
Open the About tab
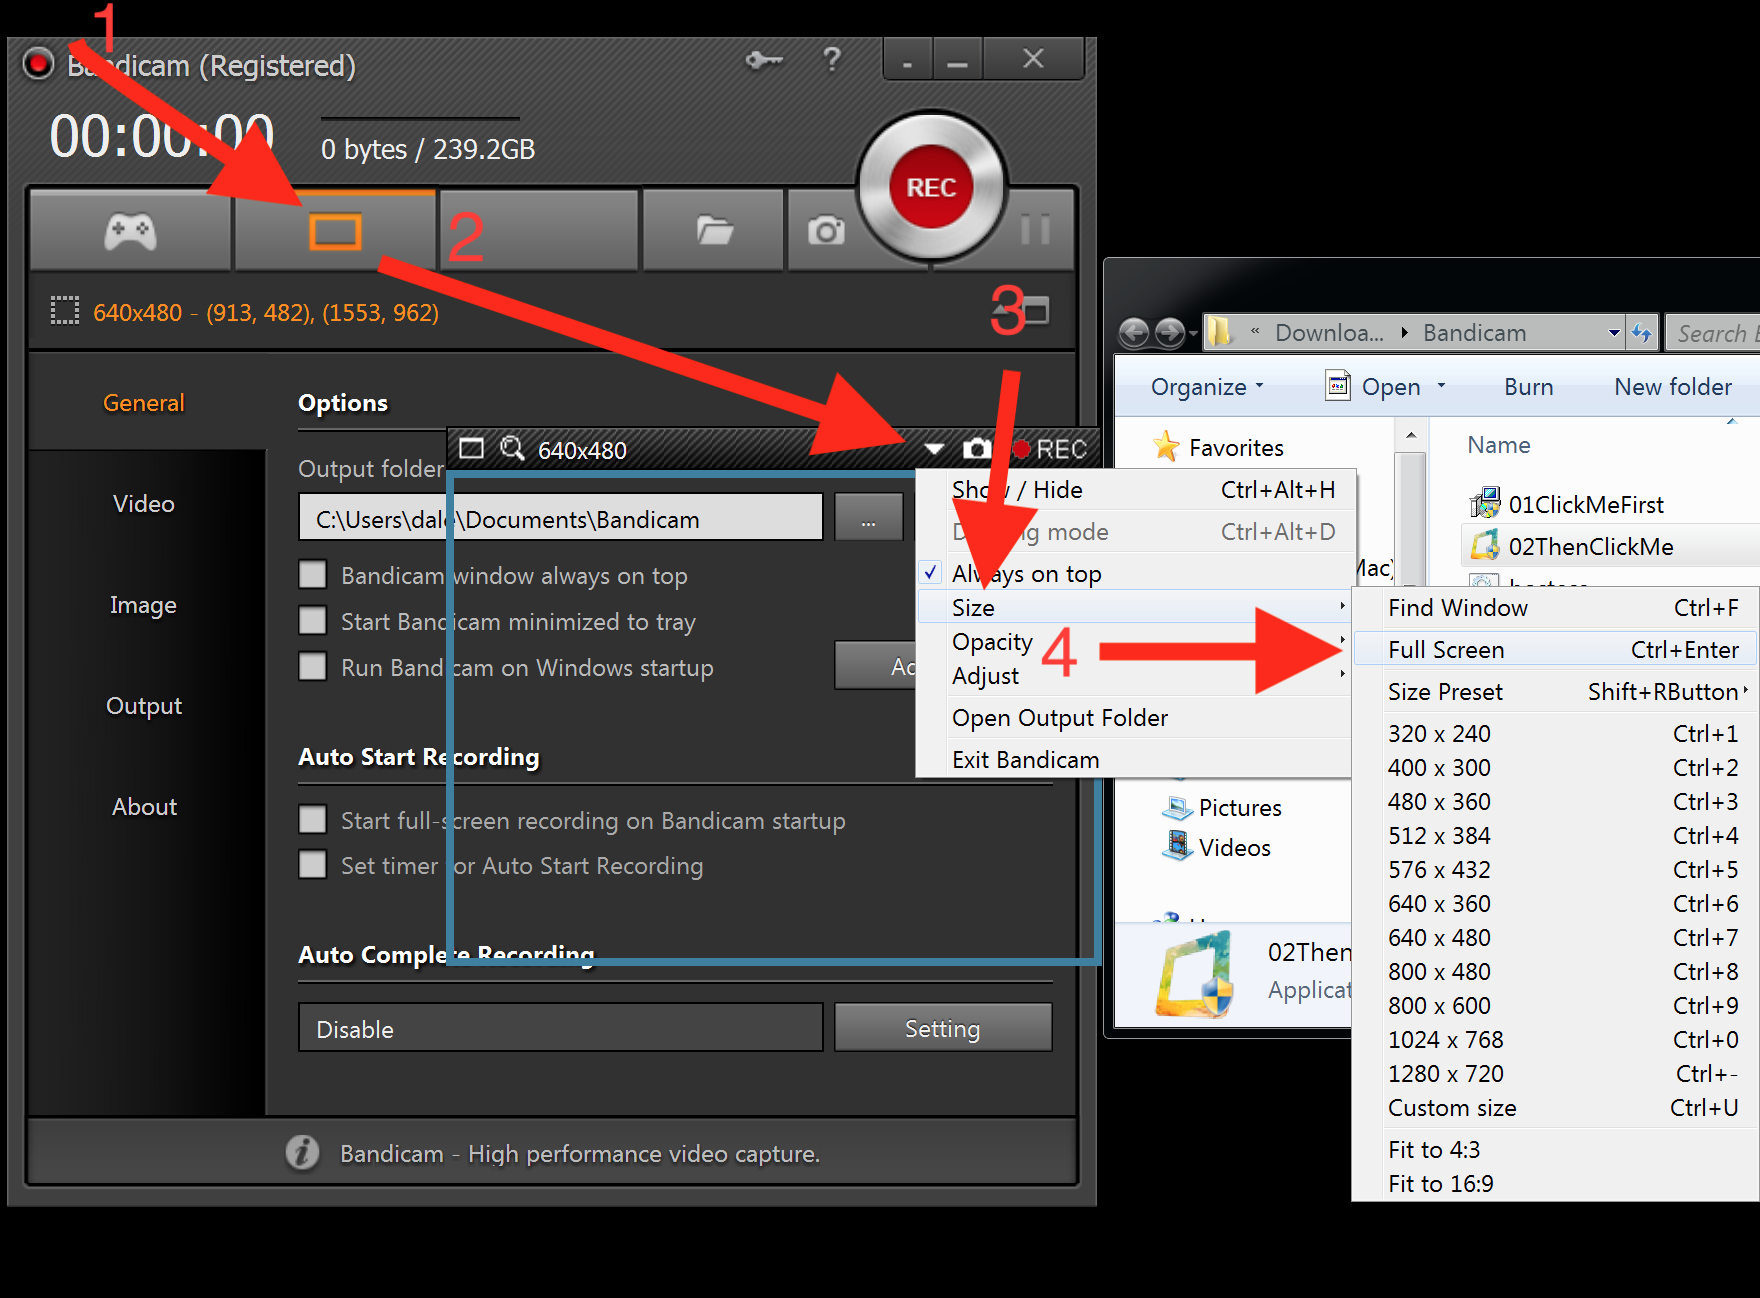[x=144, y=807]
